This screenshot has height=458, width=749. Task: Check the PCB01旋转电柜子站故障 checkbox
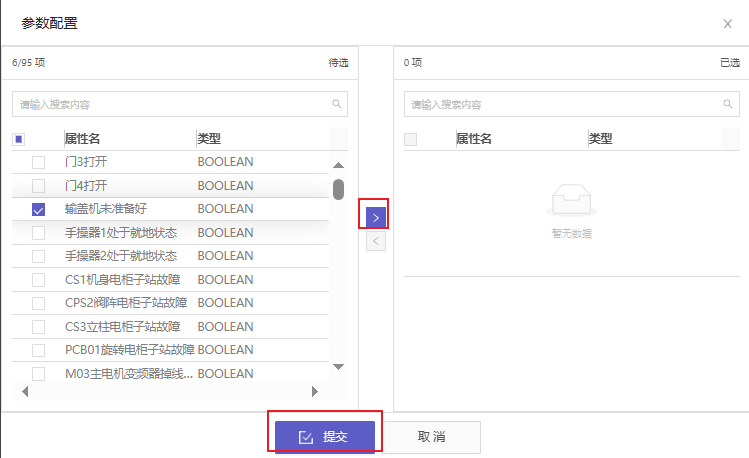[38, 350]
